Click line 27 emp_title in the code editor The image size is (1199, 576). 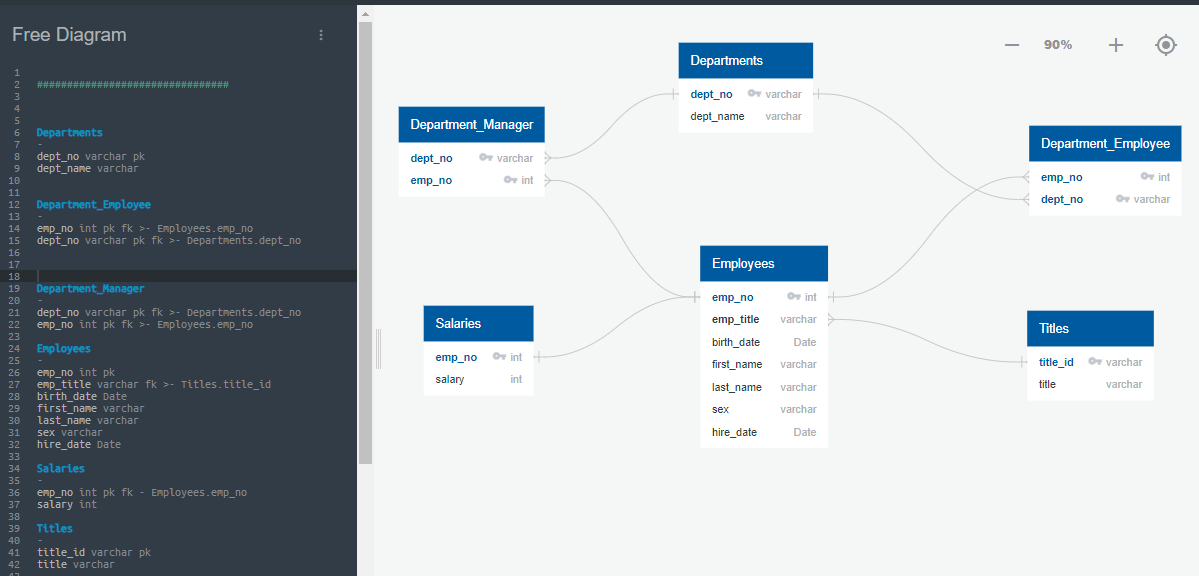tap(63, 384)
